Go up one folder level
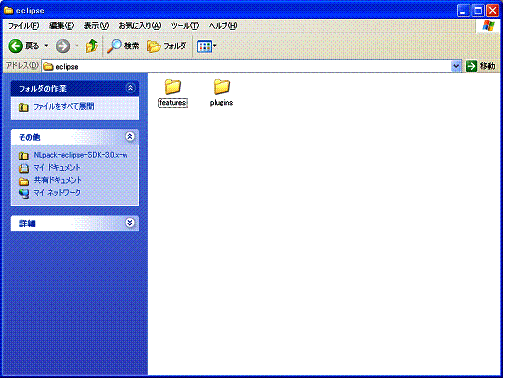 point(92,46)
